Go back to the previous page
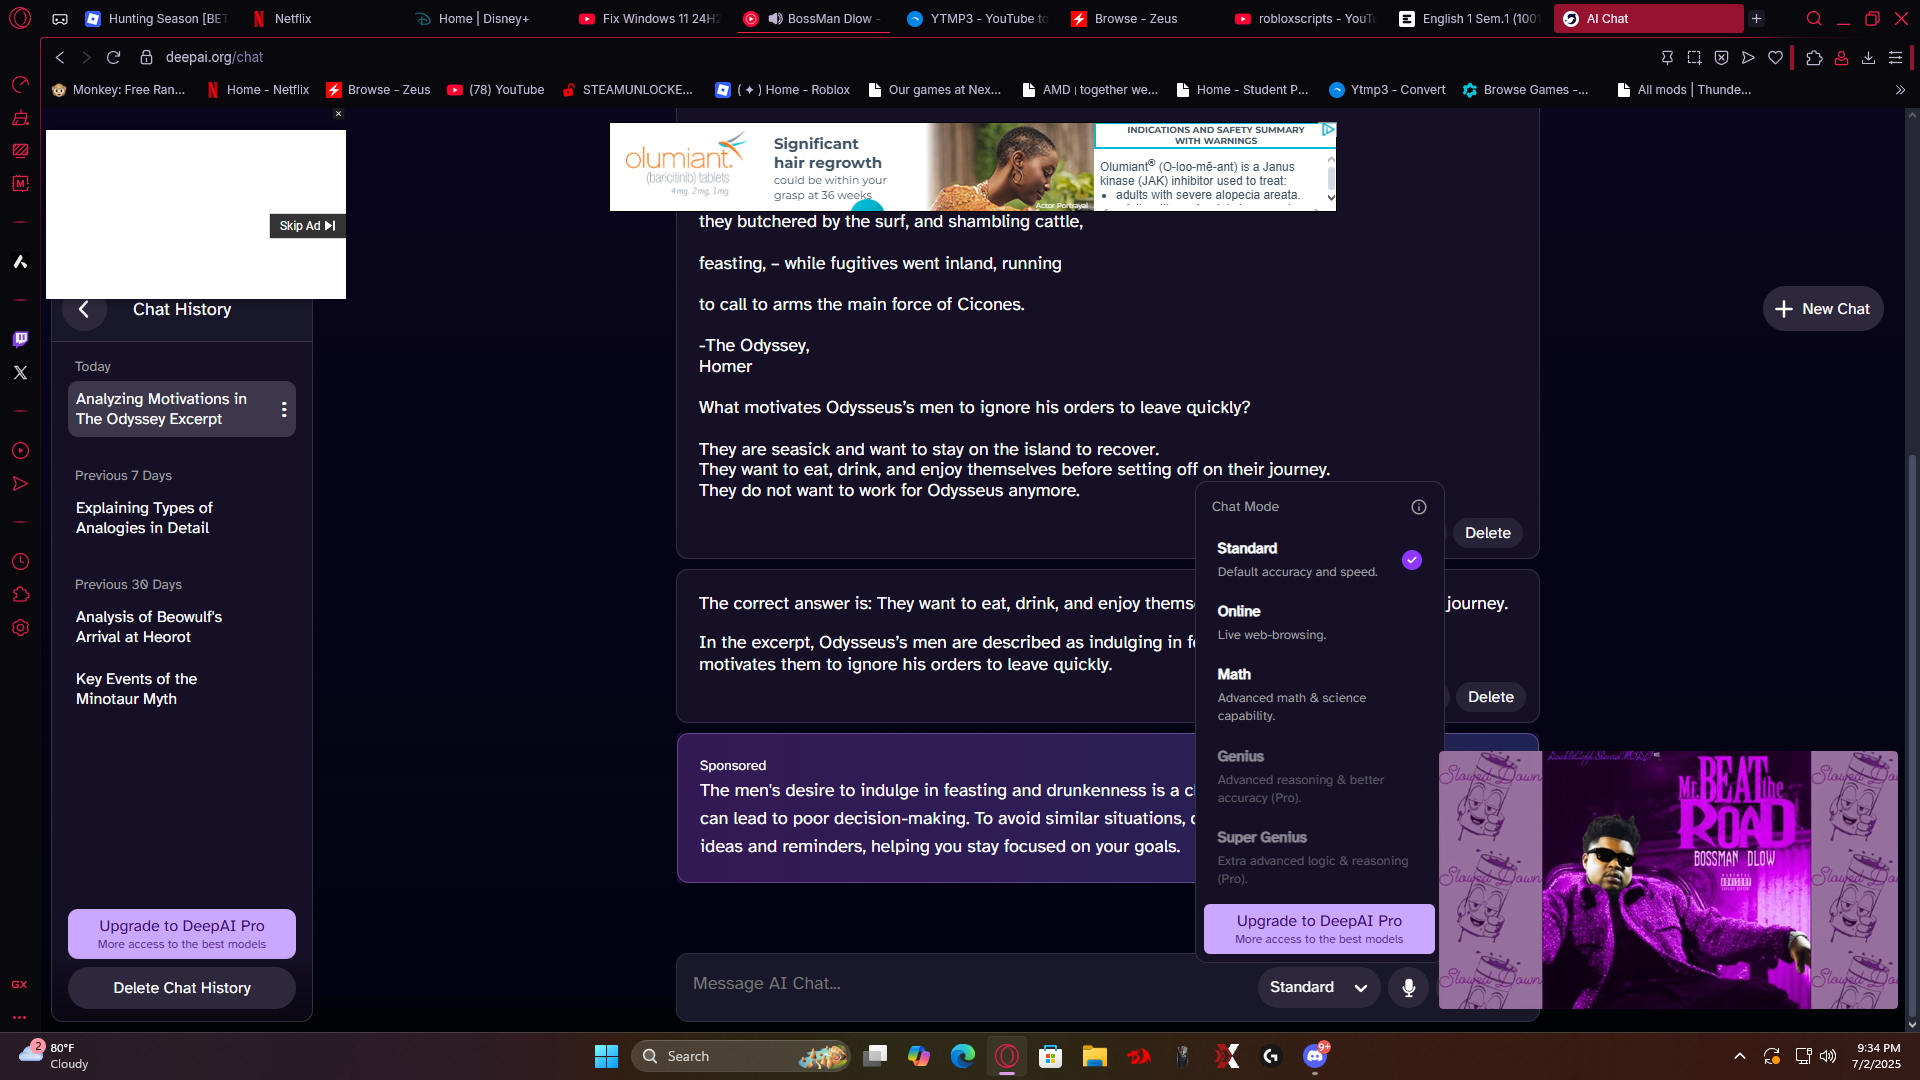 (x=60, y=57)
